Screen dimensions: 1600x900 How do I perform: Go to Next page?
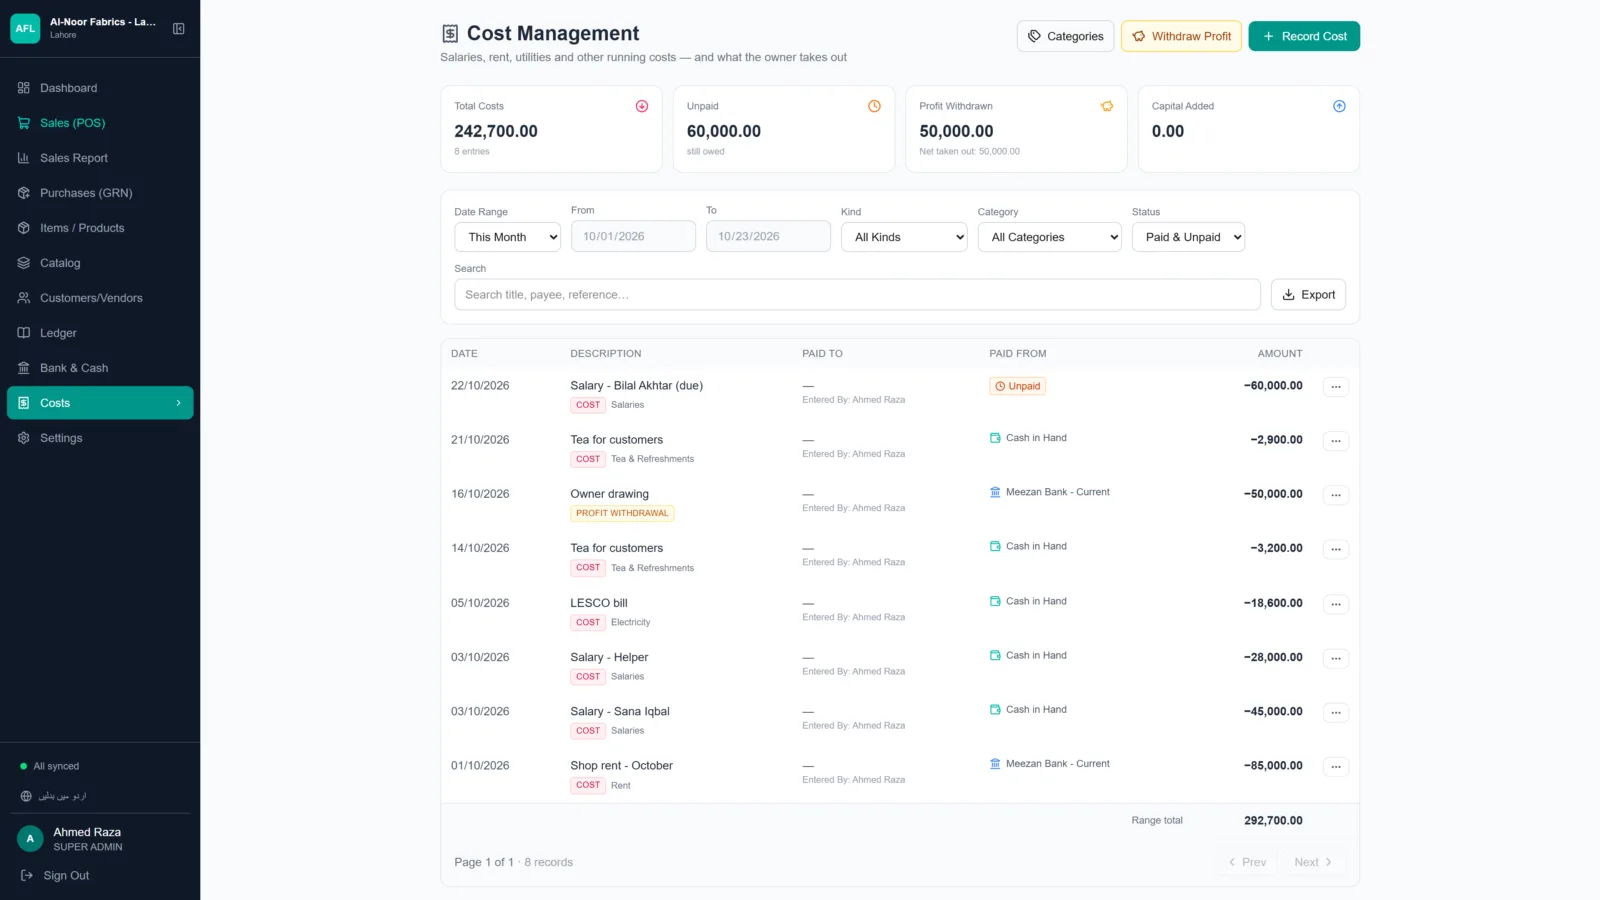click(1313, 862)
